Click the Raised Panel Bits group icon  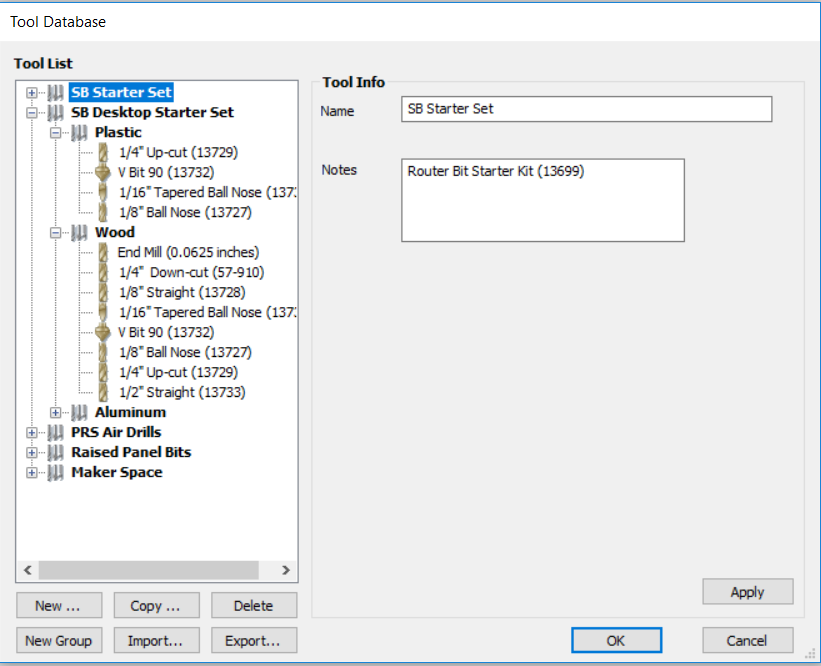click(x=56, y=452)
